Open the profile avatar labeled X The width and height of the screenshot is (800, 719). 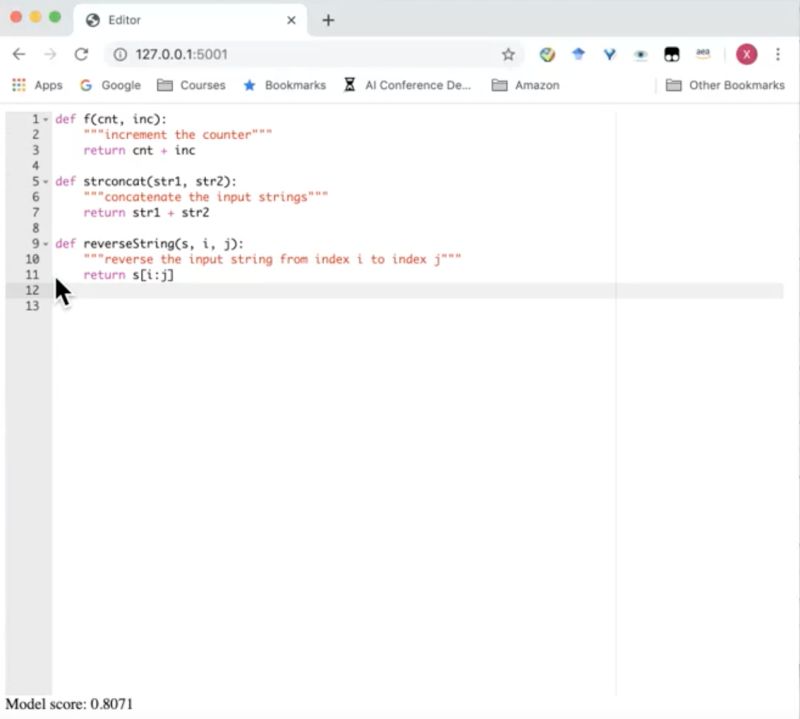click(746, 55)
